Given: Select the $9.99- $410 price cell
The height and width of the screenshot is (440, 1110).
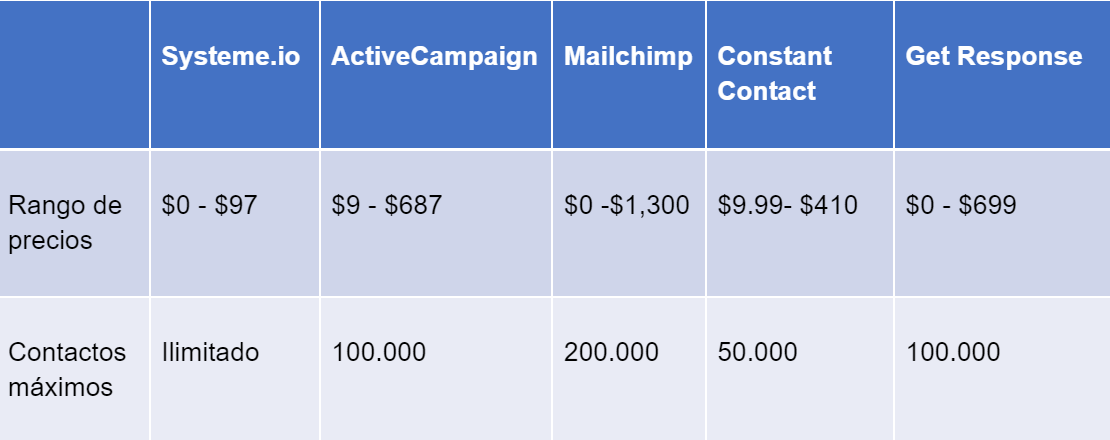Looking at the screenshot, I should point(787,206).
